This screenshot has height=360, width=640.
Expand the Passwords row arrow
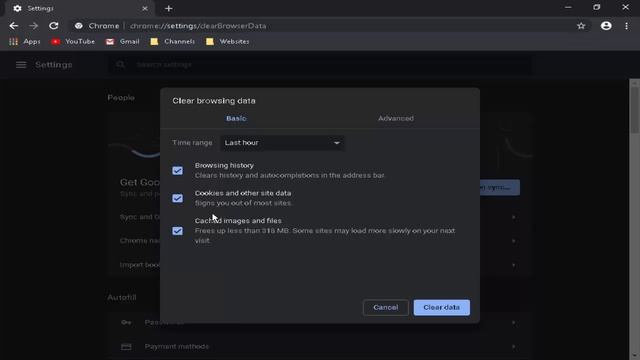click(513, 322)
